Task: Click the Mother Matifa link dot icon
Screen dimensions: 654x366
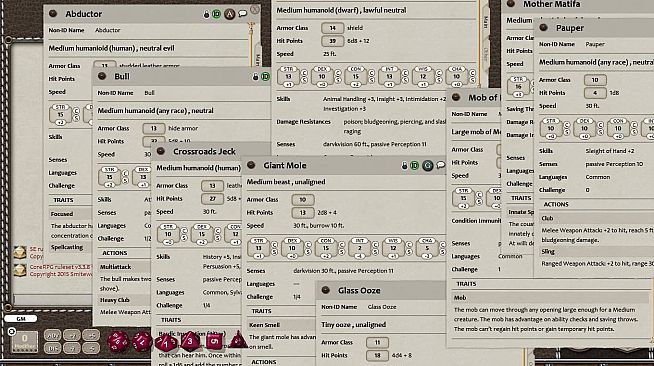Action: click(511, 4)
